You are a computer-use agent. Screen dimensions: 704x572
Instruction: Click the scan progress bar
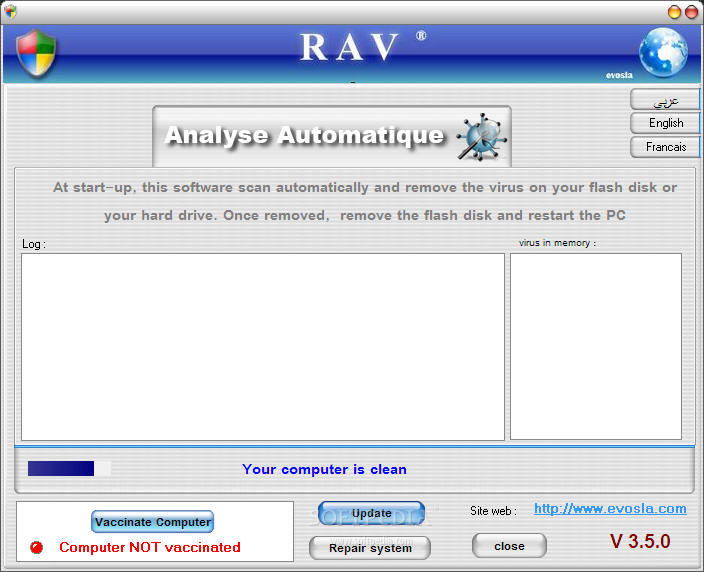[x=69, y=468]
